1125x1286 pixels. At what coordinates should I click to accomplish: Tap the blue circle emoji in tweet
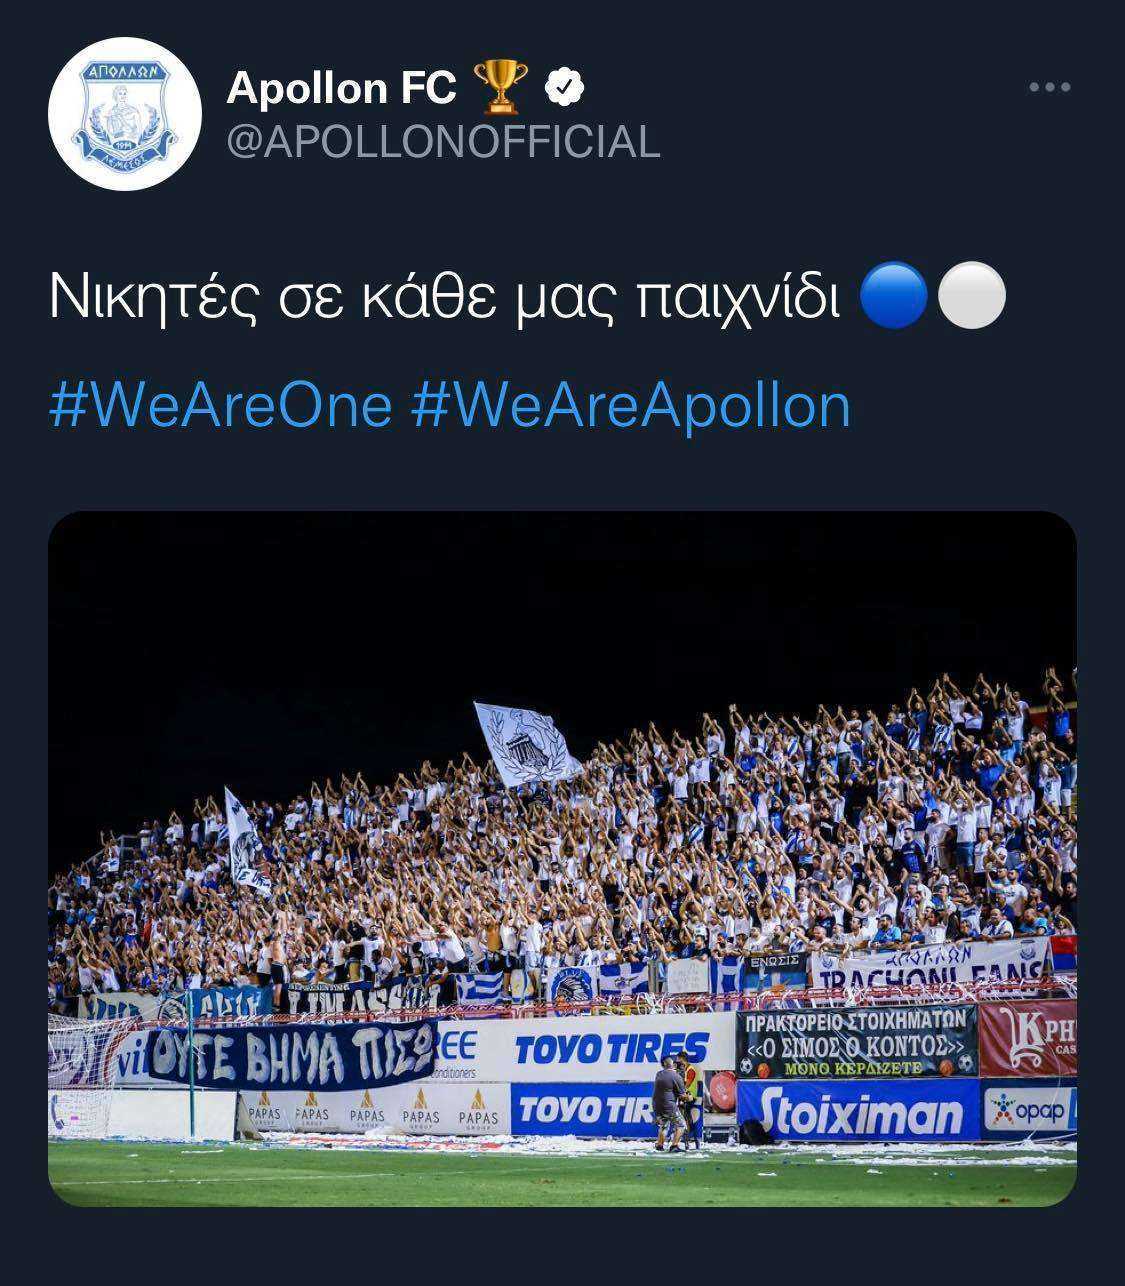pyautogui.click(x=895, y=295)
